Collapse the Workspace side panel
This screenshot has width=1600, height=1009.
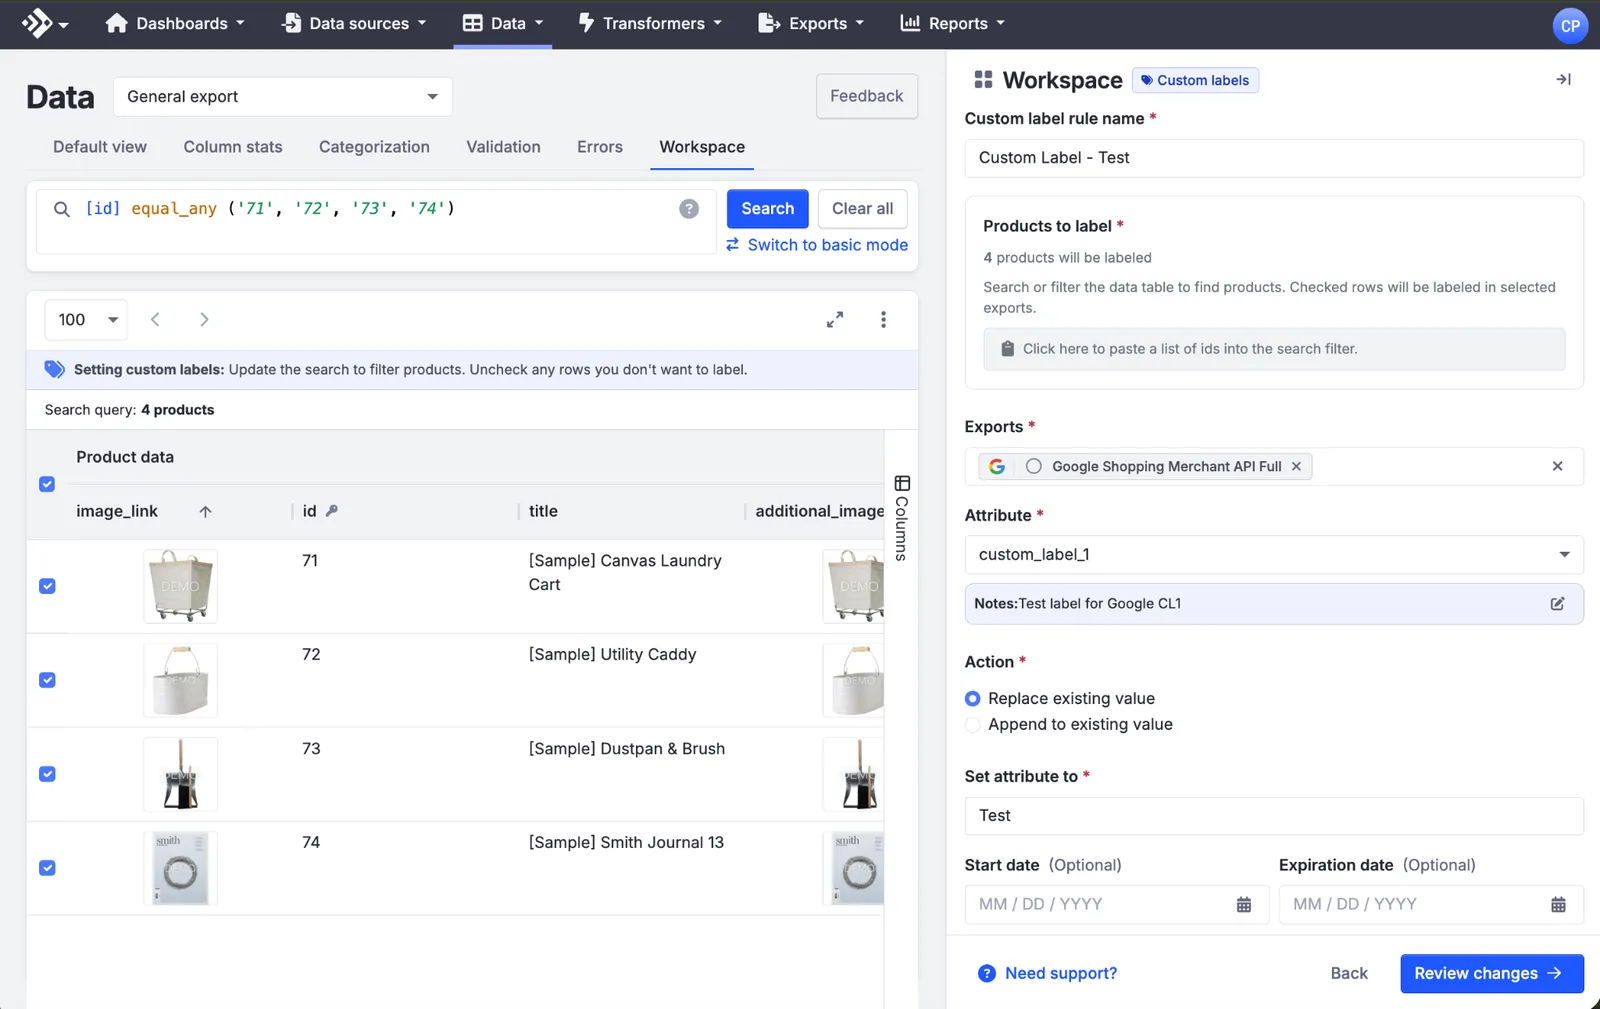pyautogui.click(x=1563, y=79)
